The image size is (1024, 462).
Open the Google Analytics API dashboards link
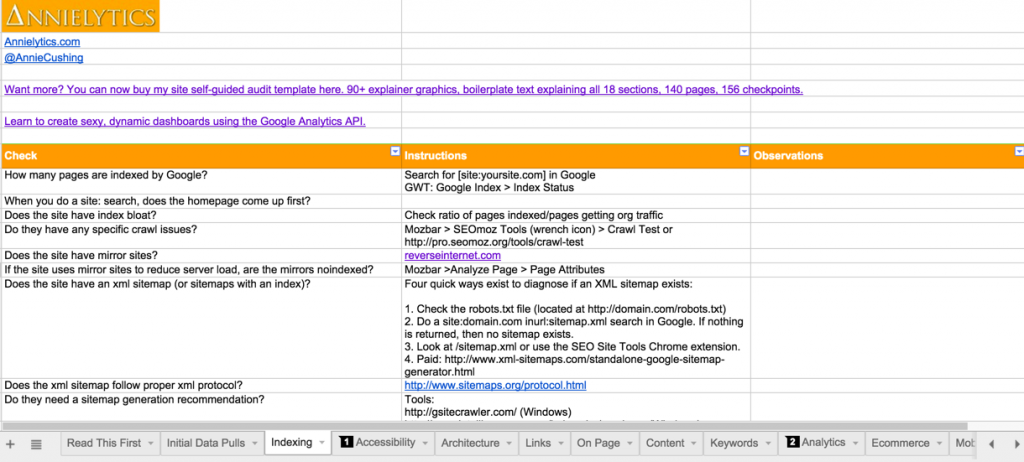[x=185, y=122]
